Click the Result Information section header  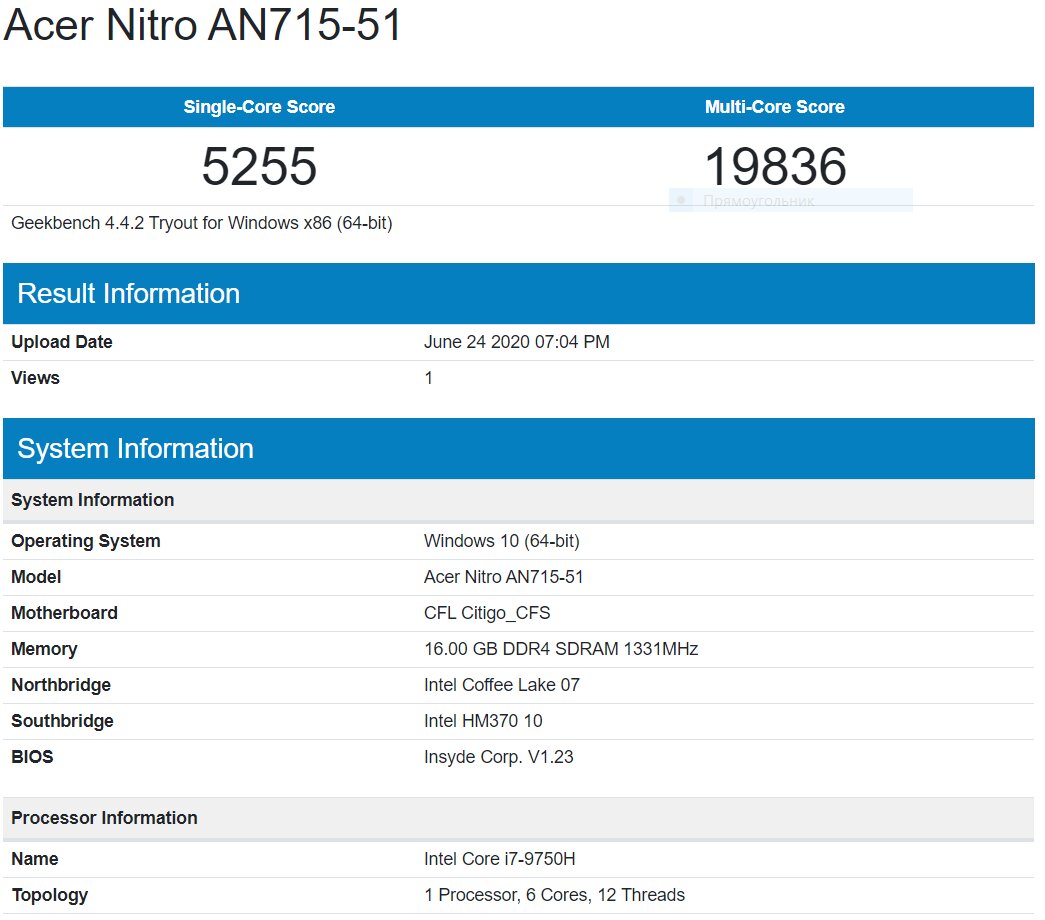128,293
